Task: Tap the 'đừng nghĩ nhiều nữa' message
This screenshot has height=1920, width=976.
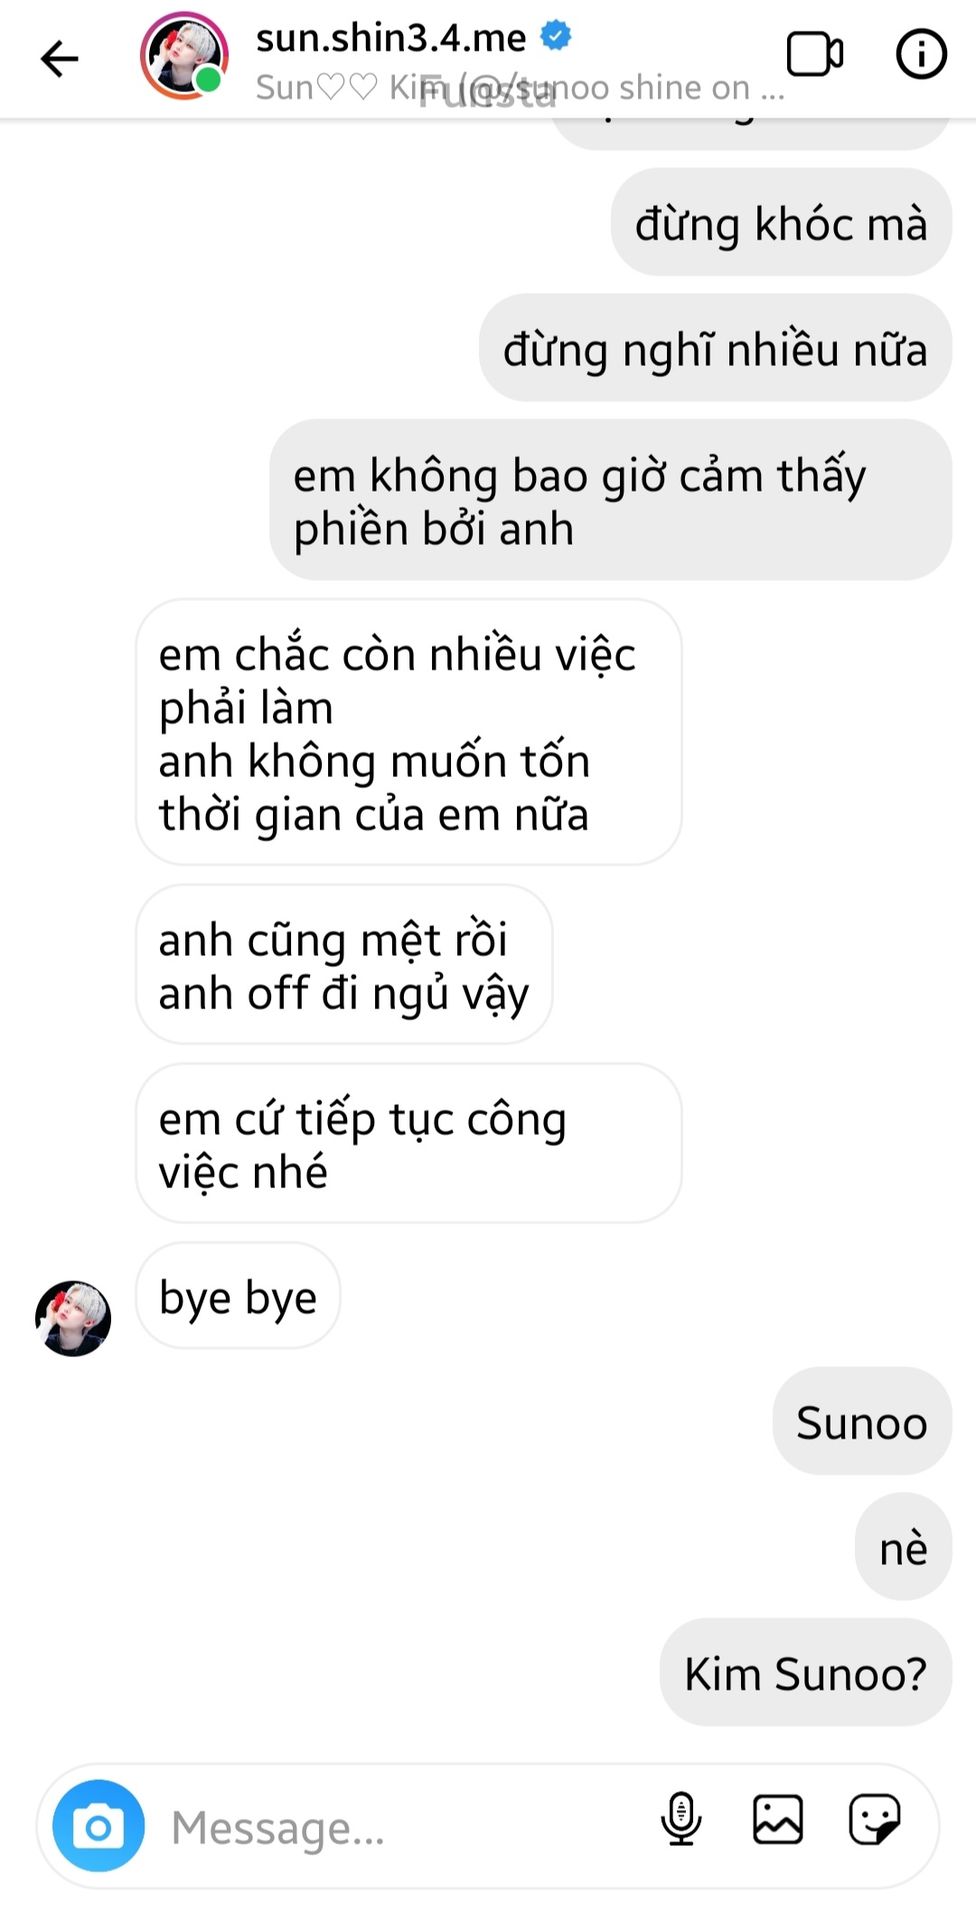Action: click(x=715, y=348)
